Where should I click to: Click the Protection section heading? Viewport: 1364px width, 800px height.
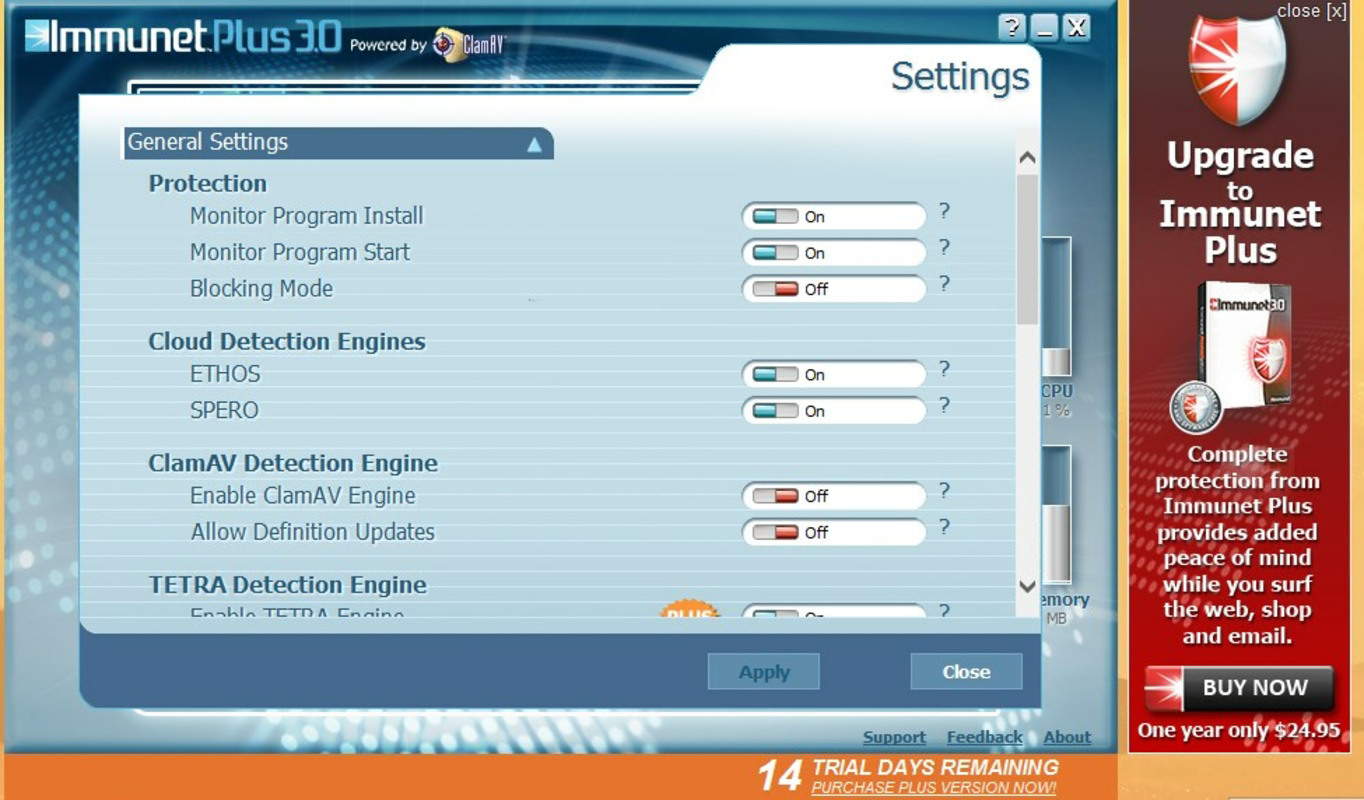click(208, 183)
